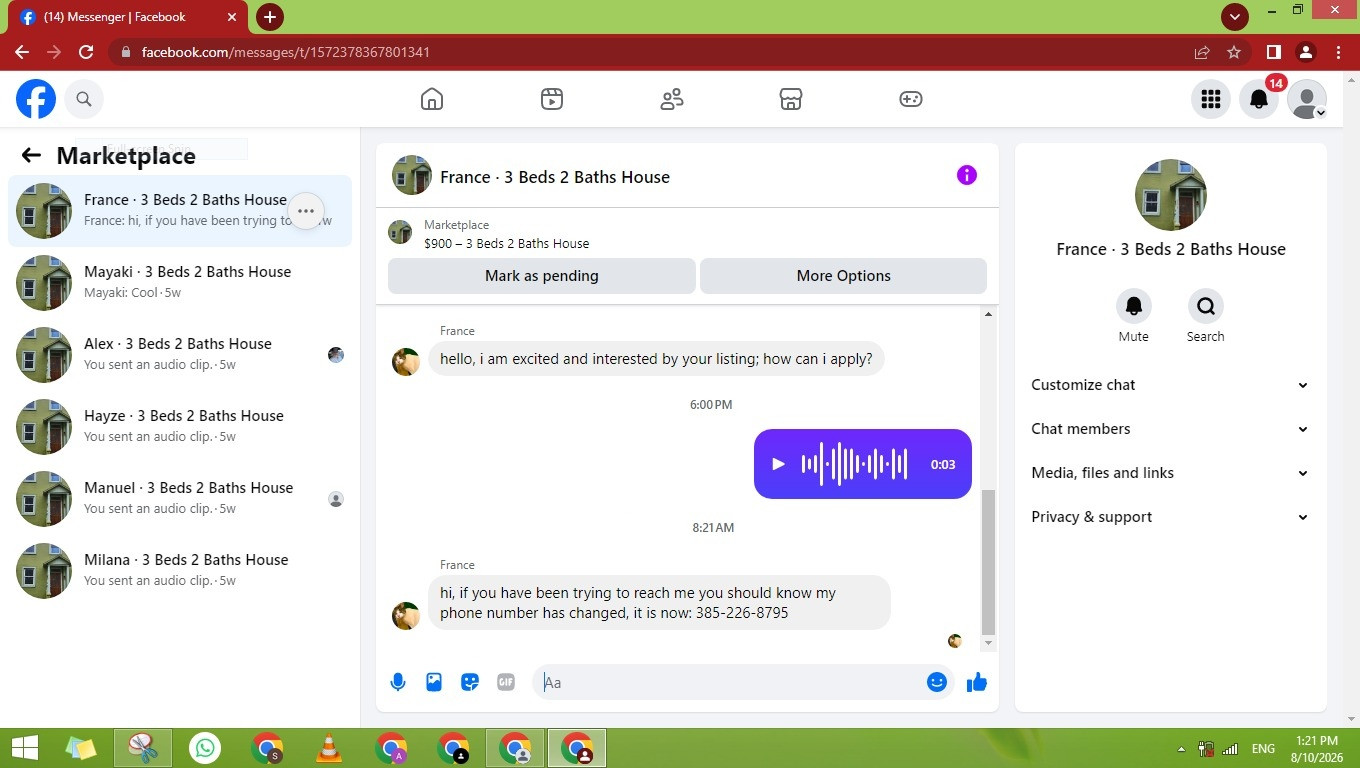The image size is (1360, 768).
Task: Open VLC media player from taskbar
Action: [329, 748]
